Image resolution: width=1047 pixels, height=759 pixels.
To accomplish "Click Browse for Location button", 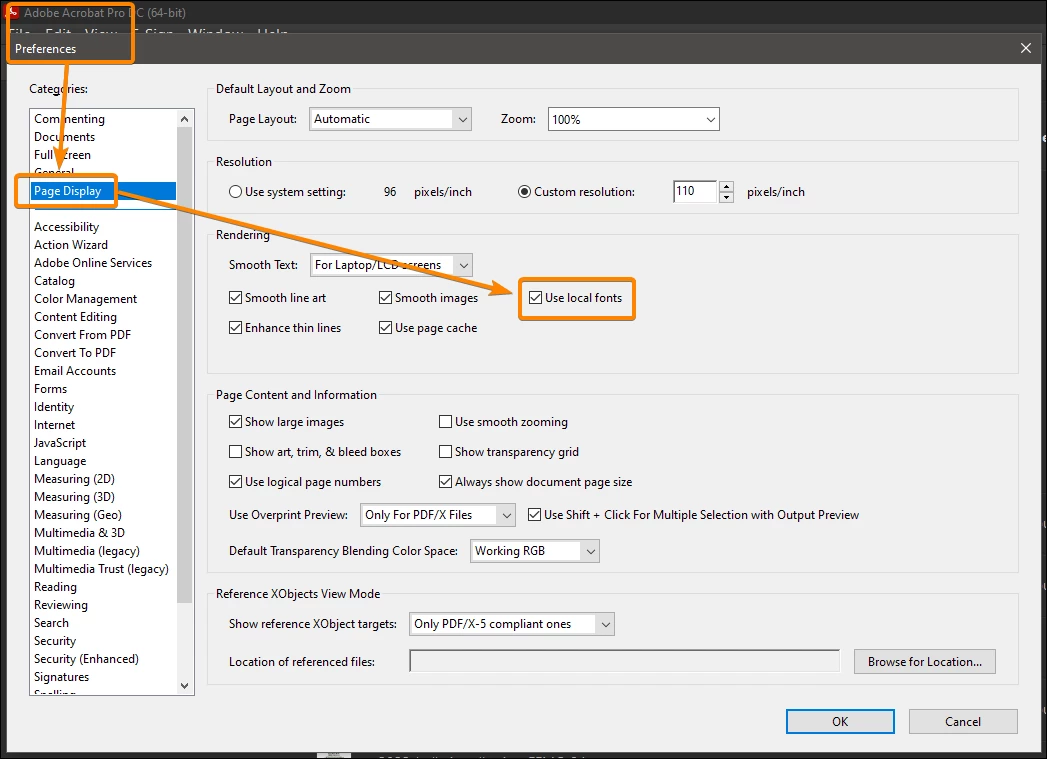I will click(925, 662).
